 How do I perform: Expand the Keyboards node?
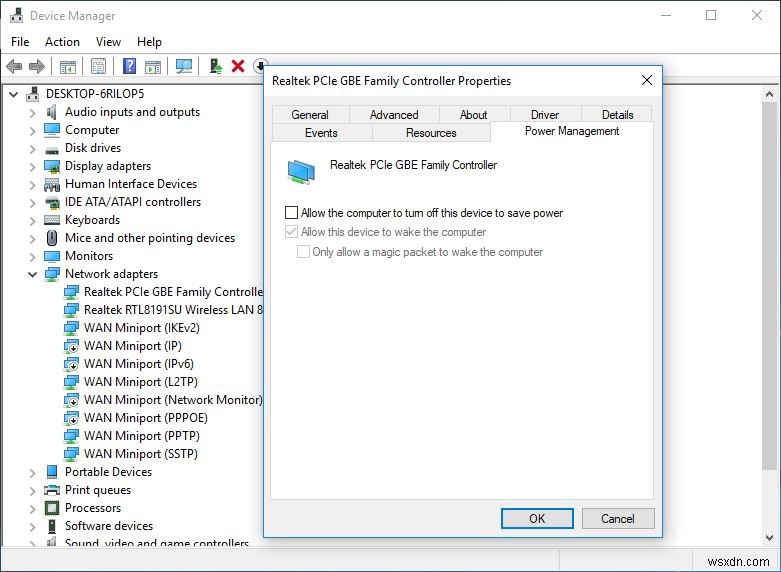(32, 221)
